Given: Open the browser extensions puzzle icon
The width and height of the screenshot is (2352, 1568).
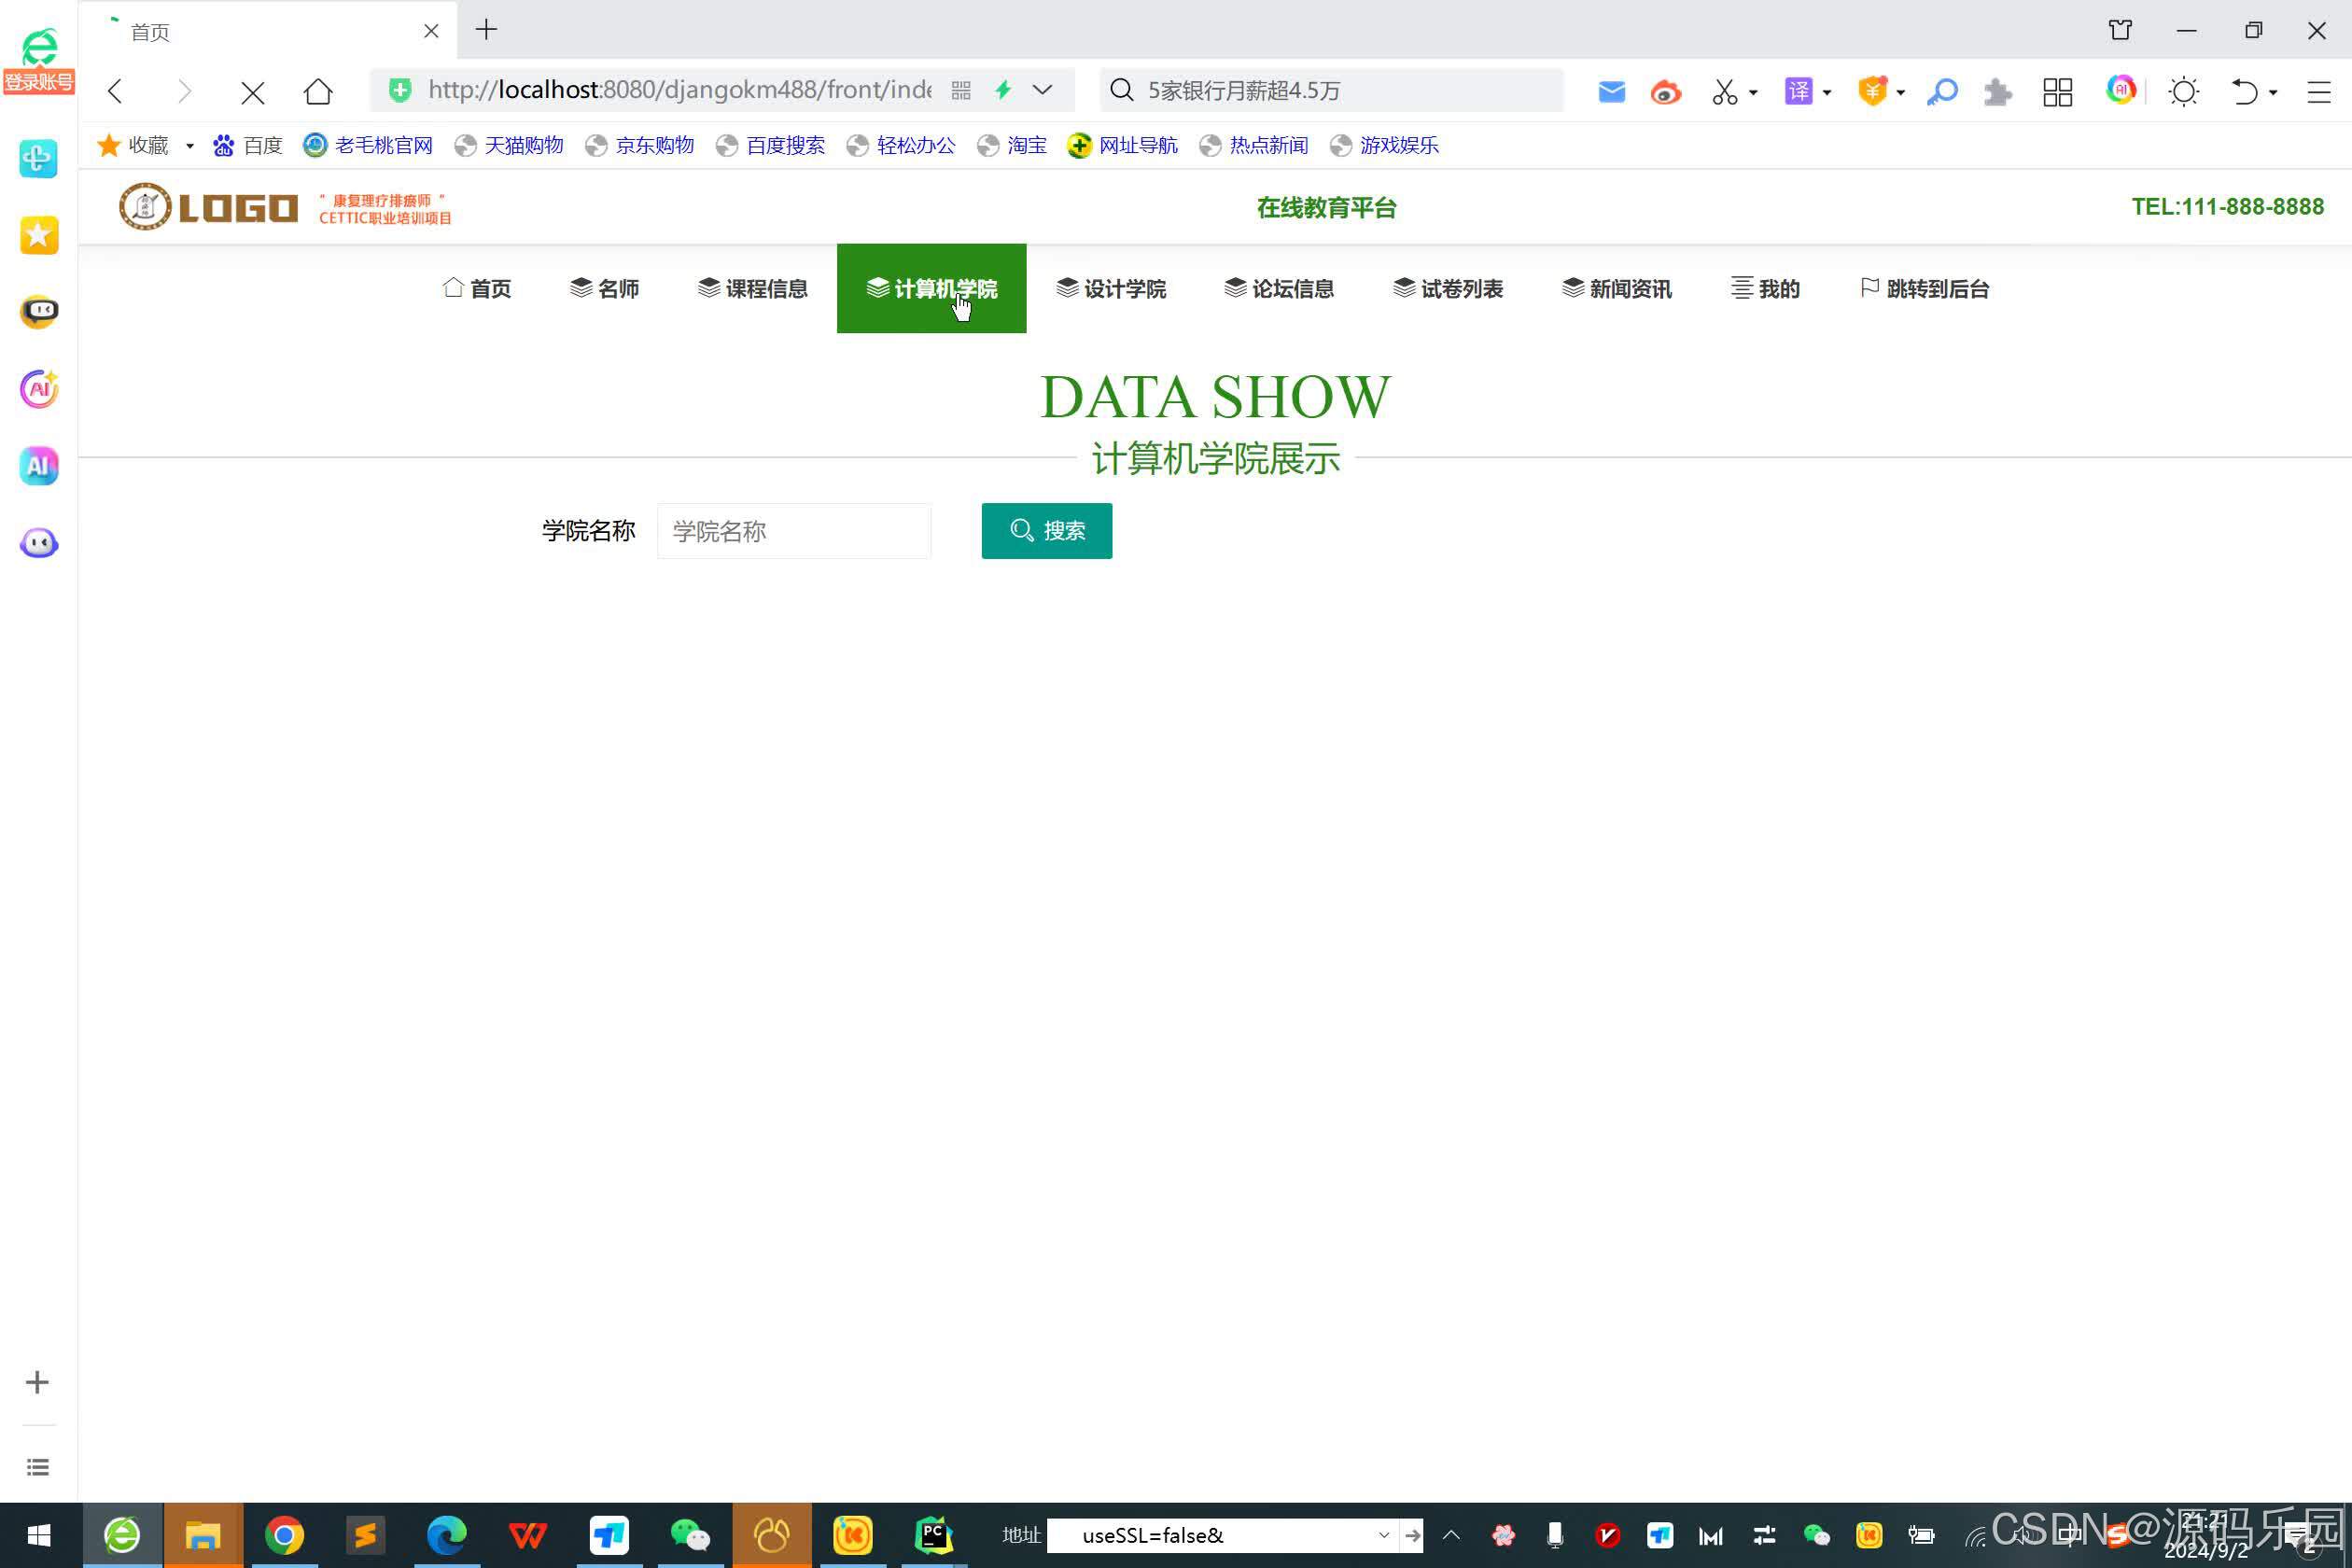Looking at the screenshot, I should point(1997,91).
